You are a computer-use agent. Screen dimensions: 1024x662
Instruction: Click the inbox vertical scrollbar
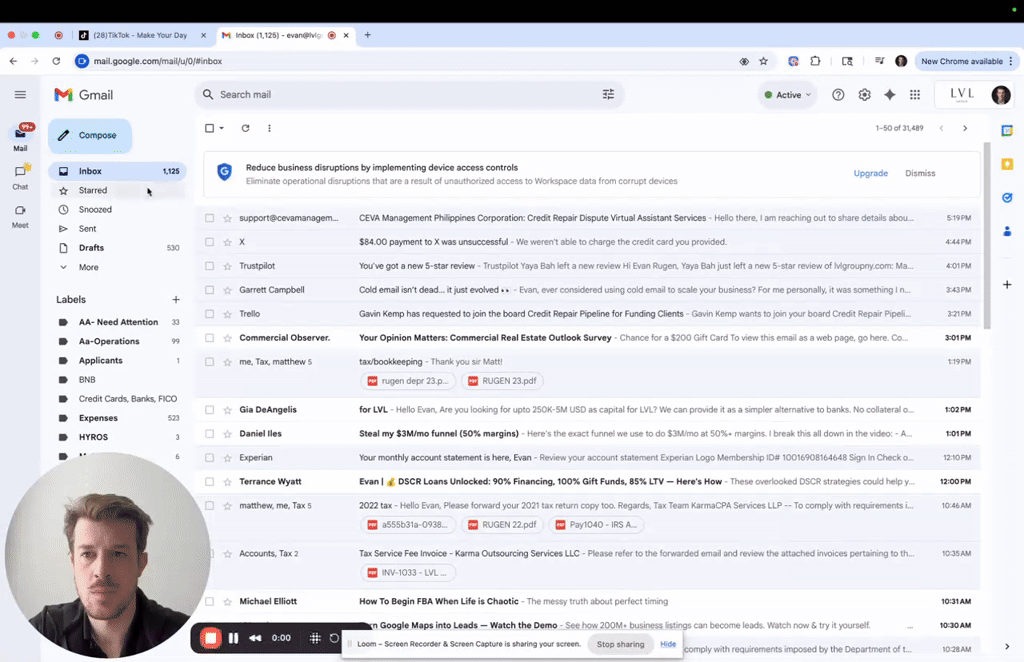click(x=987, y=235)
